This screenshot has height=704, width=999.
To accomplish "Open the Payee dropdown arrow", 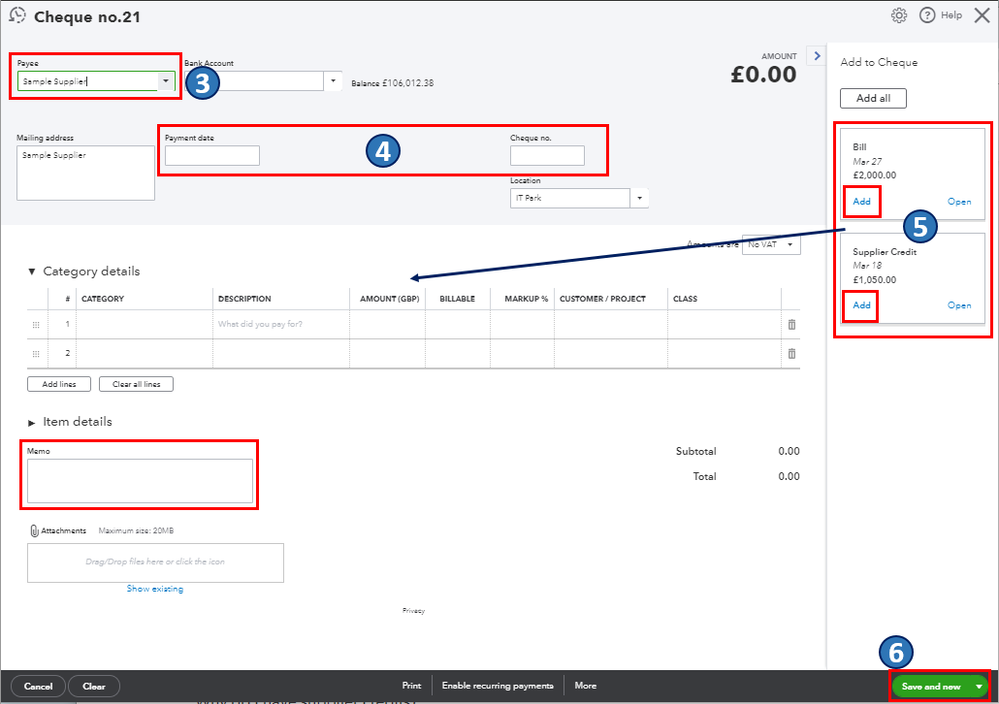I will (x=166, y=81).
